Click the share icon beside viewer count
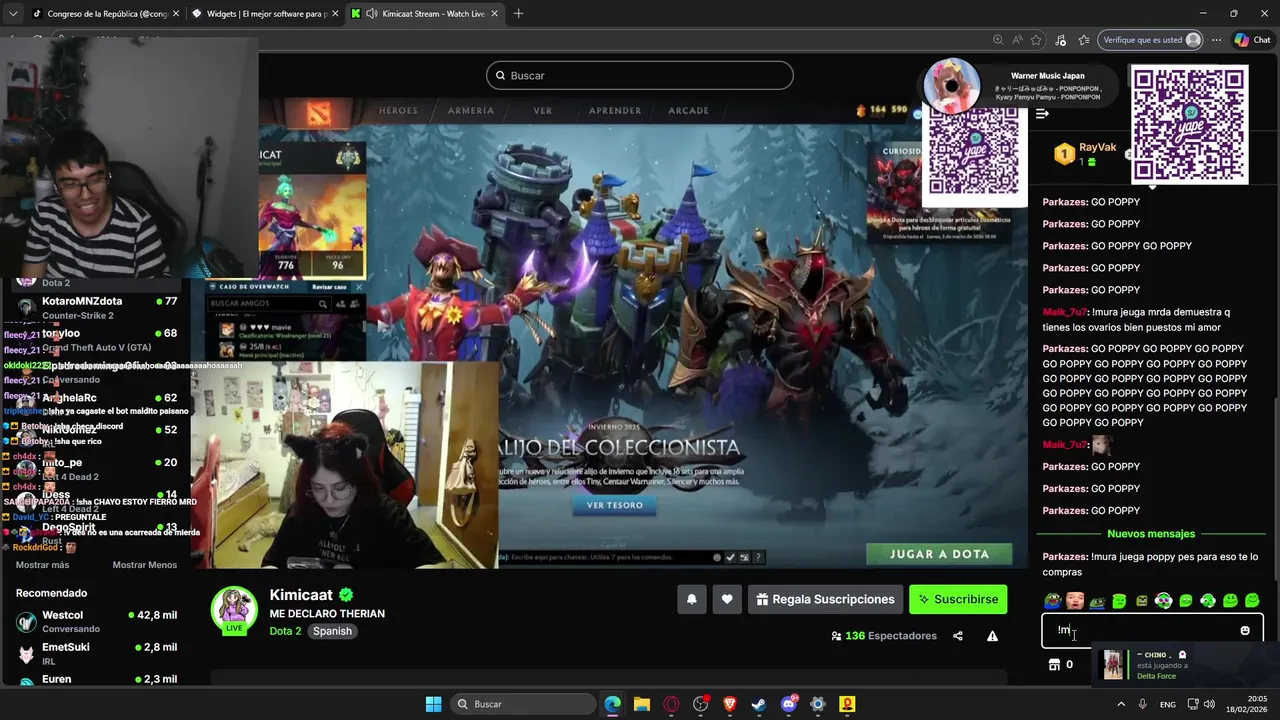Screen dimensions: 1280x720 point(958,636)
